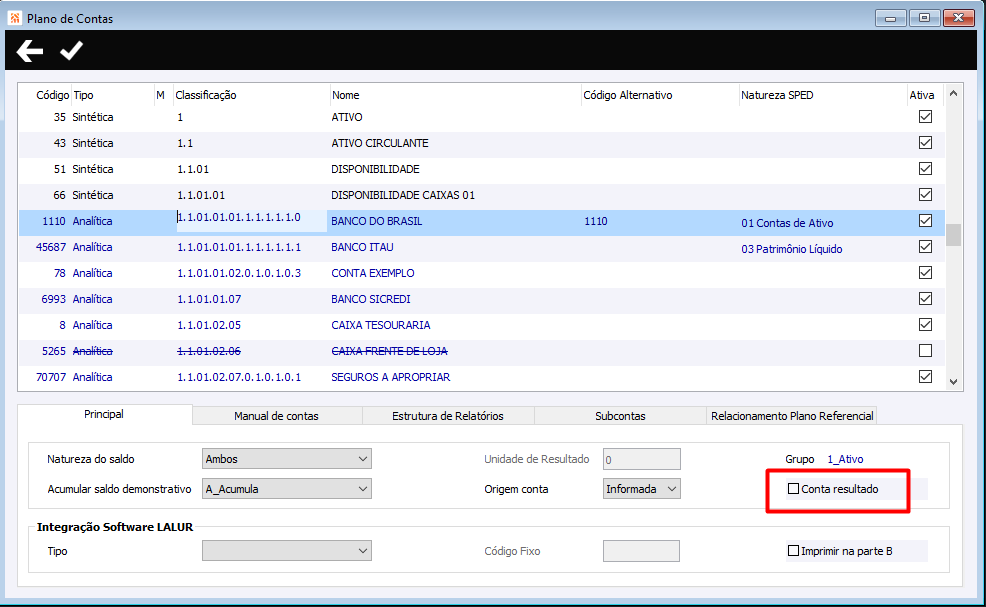The image size is (986, 607).
Task: Click the 03 Patrimônio Líquido natureza
Action: pos(791,249)
